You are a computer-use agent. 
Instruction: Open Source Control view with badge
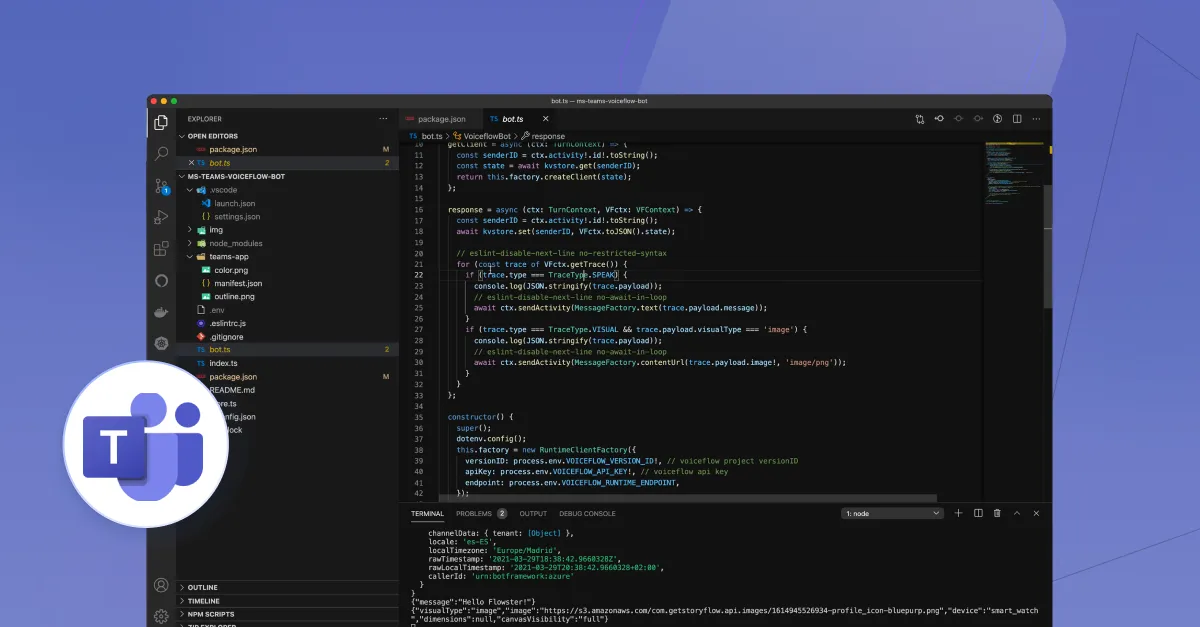pos(161,186)
